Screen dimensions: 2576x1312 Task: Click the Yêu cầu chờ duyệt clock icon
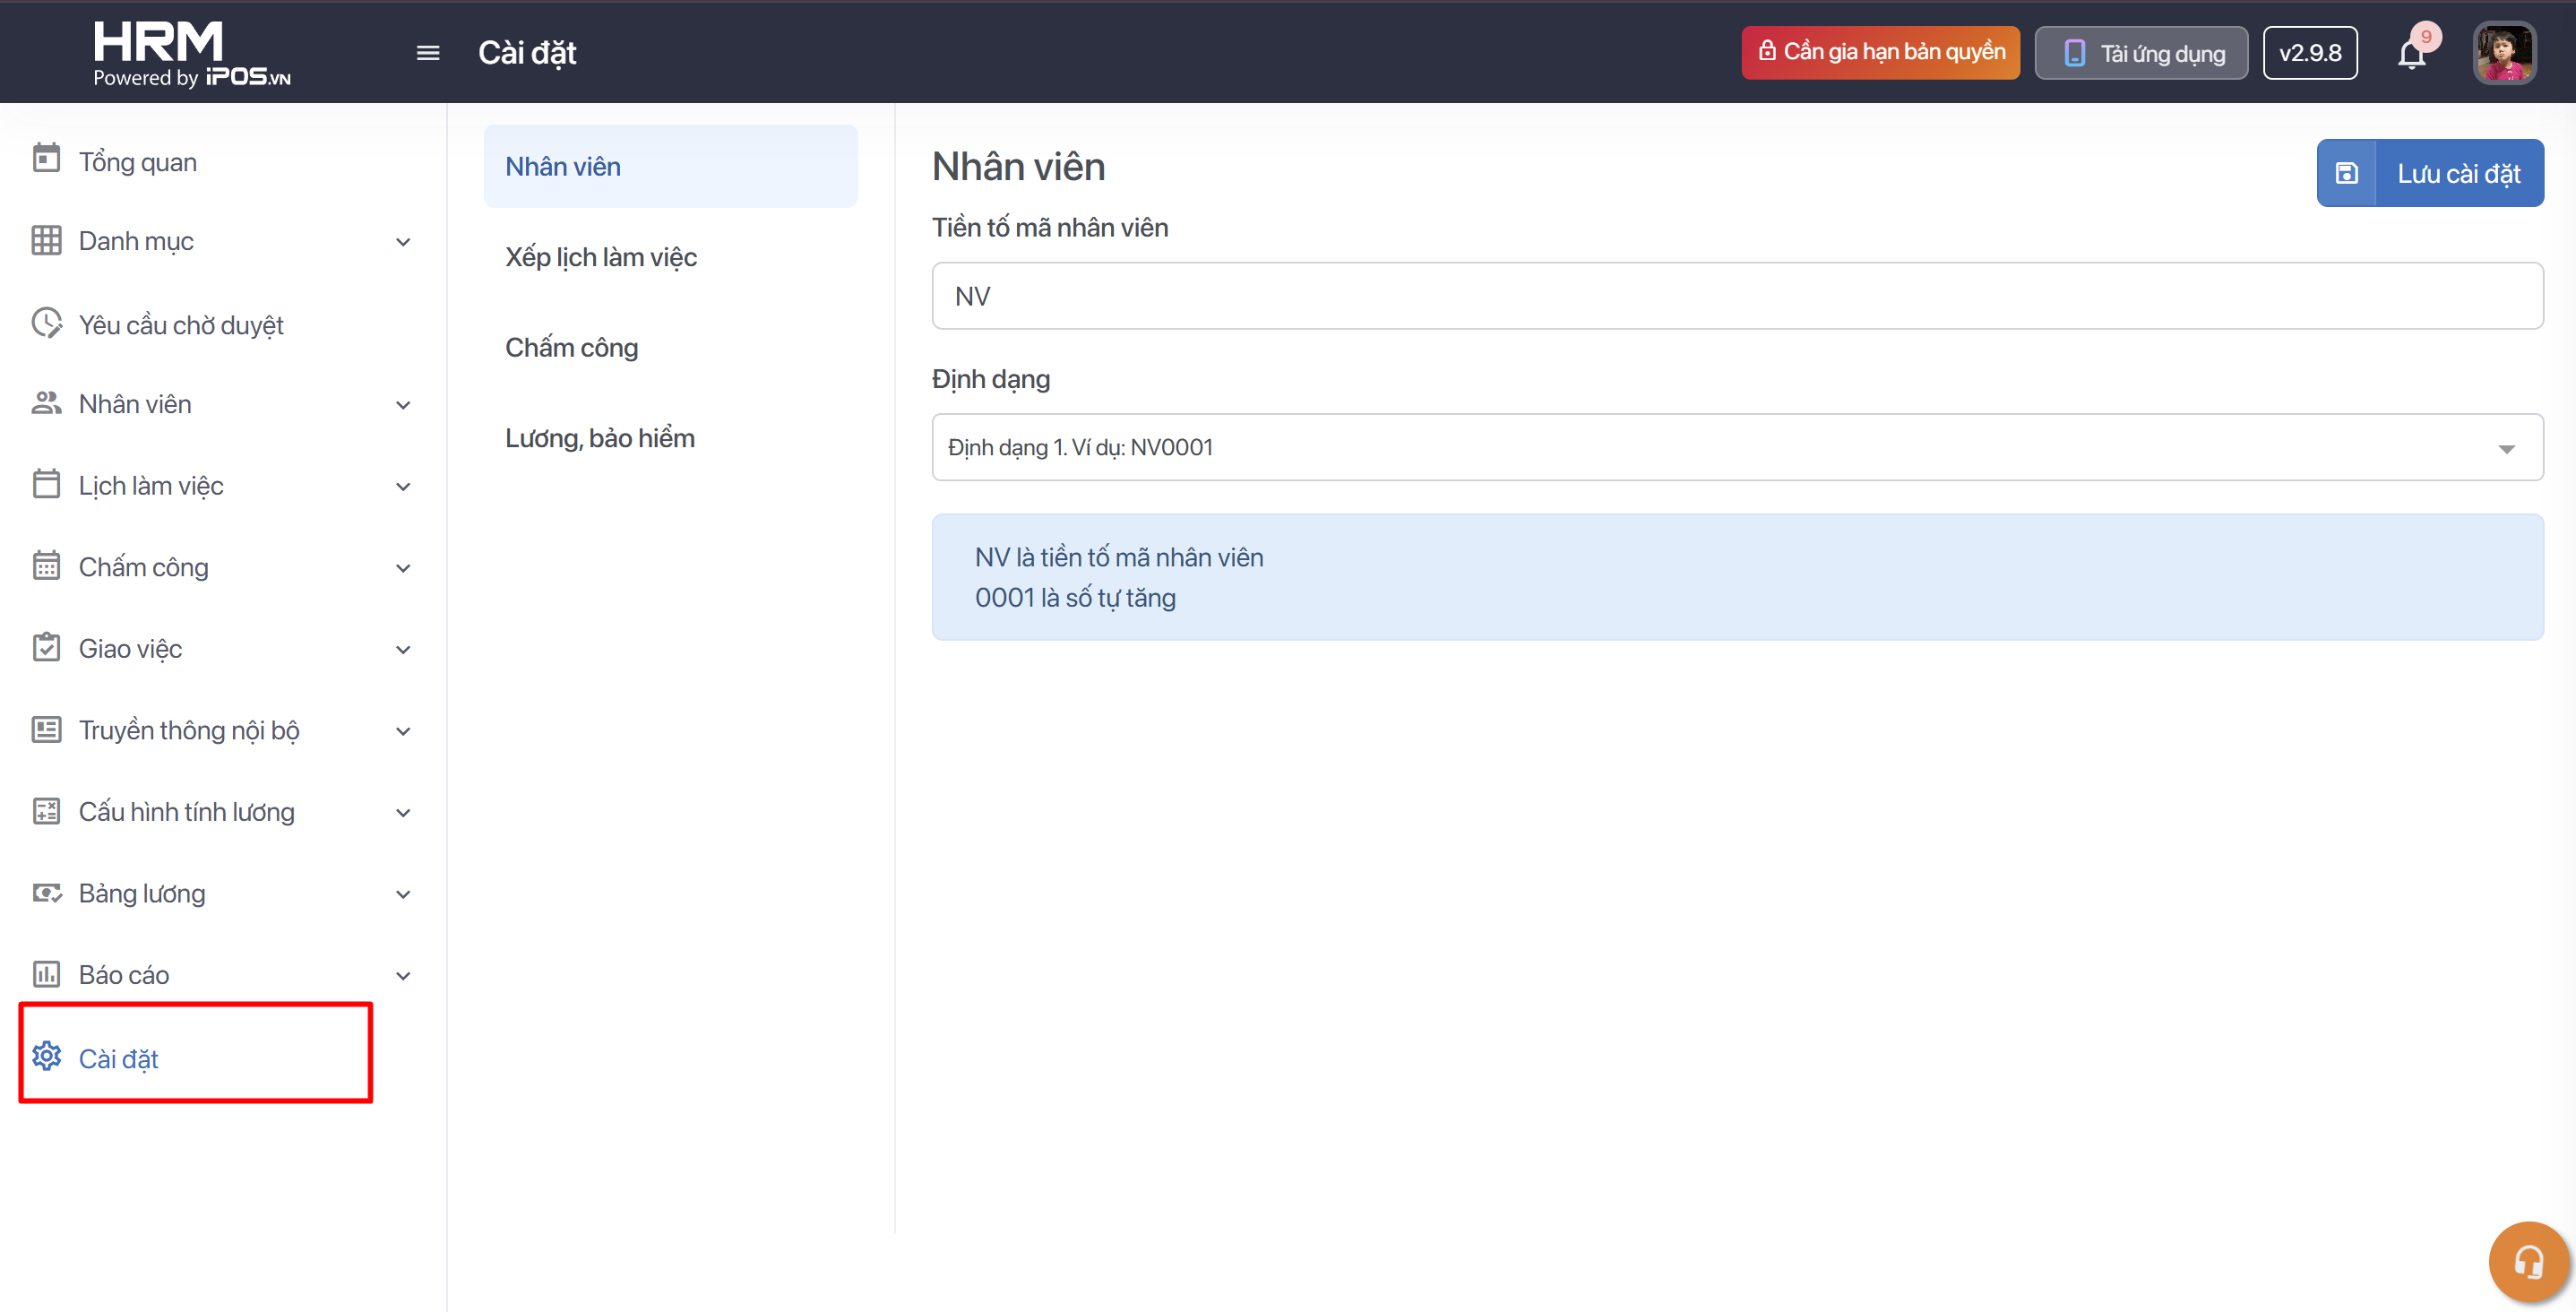pyautogui.click(x=46, y=323)
